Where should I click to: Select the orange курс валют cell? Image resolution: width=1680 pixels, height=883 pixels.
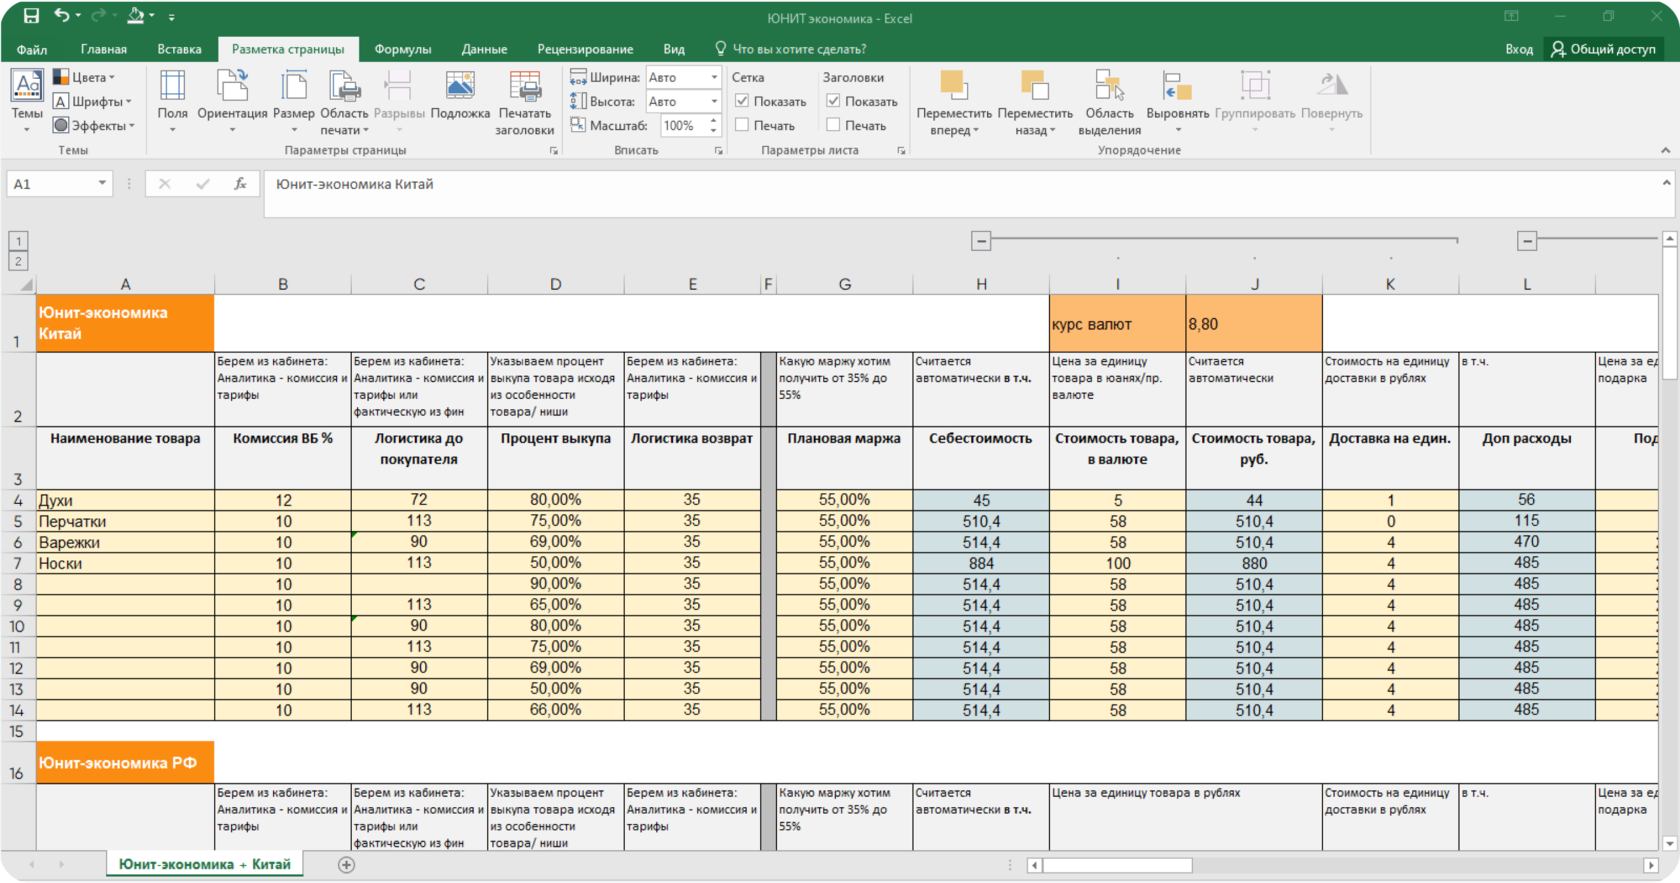tap(1117, 324)
